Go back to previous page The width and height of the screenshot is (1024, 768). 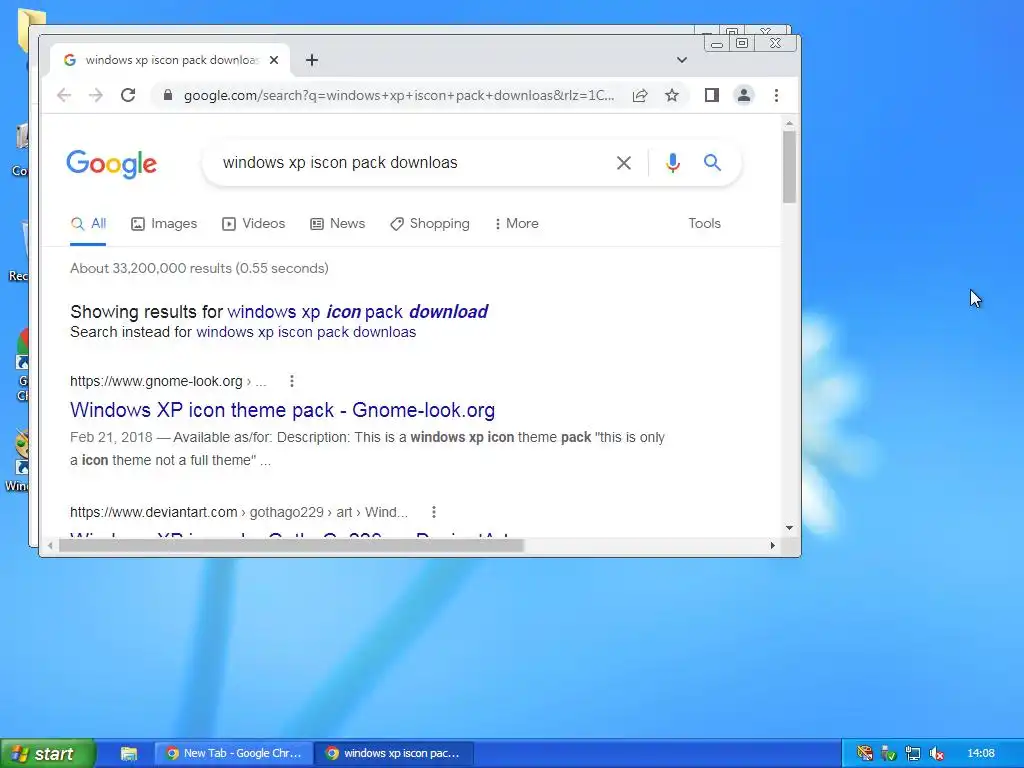click(x=64, y=95)
